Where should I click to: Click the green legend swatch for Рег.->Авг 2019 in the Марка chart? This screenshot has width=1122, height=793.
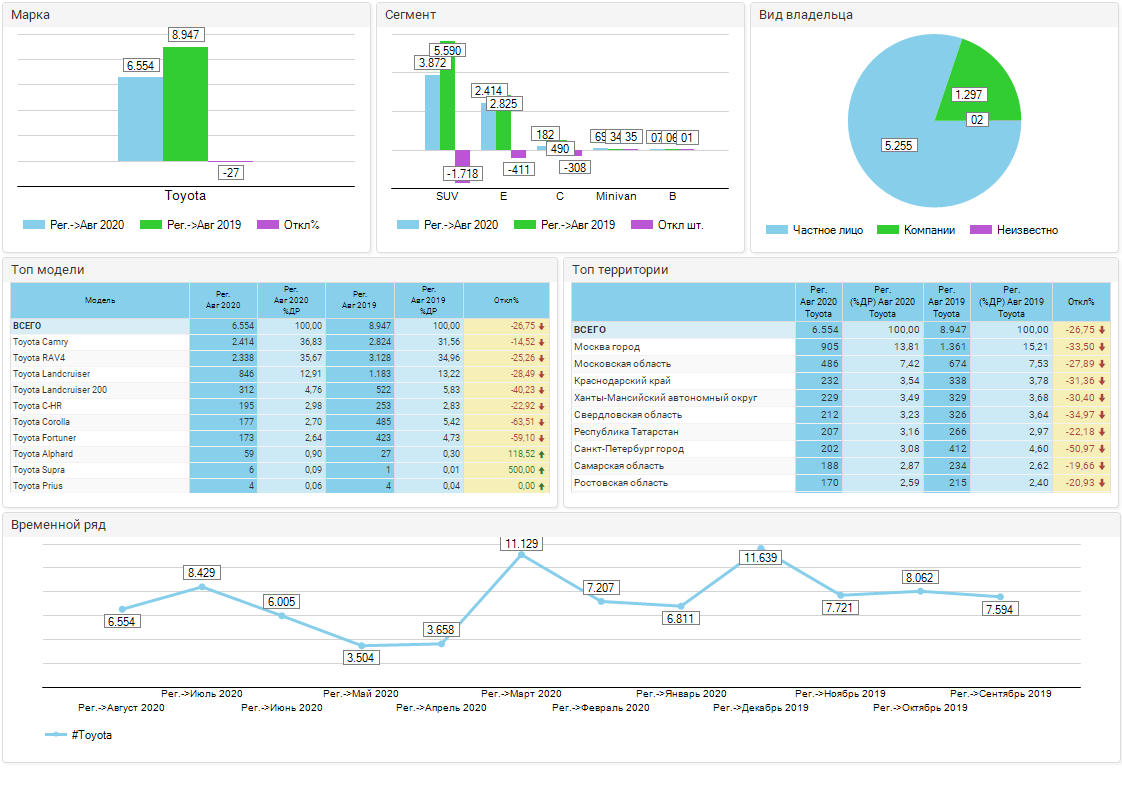[151, 225]
